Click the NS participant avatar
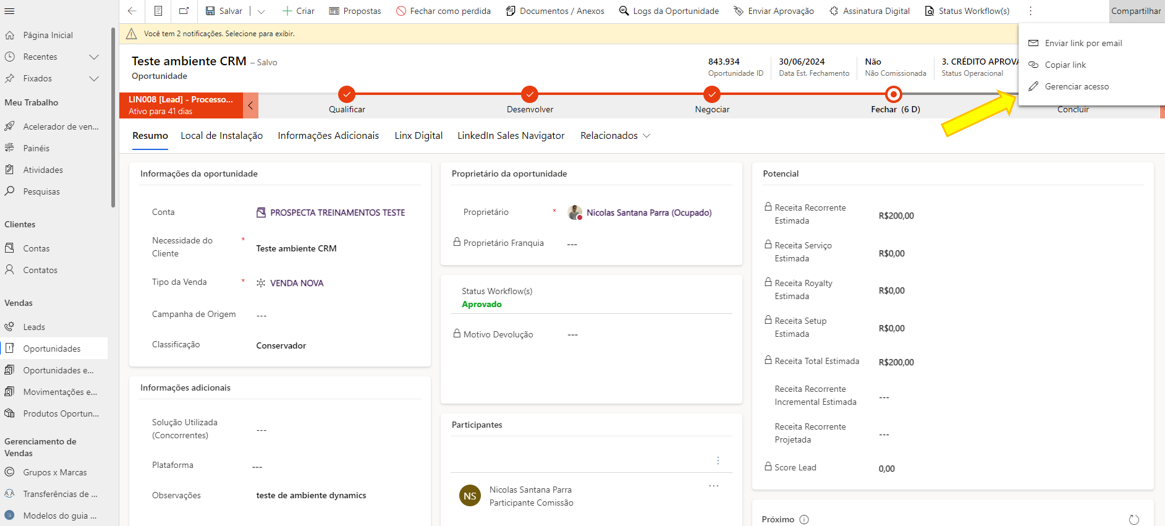This screenshot has width=1165, height=526. coord(470,496)
